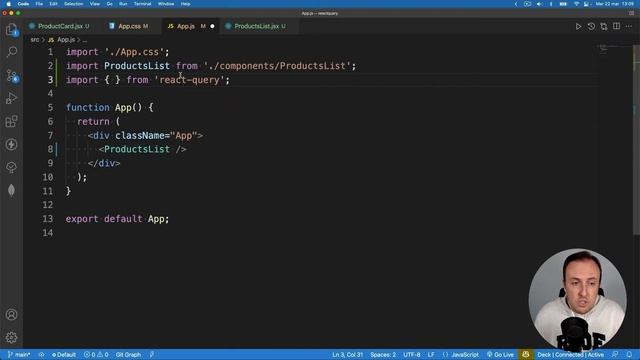This screenshot has width=640, height=360.
Task: Open the Search view in the activity bar
Action: pyautogui.click(x=12, y=52)
